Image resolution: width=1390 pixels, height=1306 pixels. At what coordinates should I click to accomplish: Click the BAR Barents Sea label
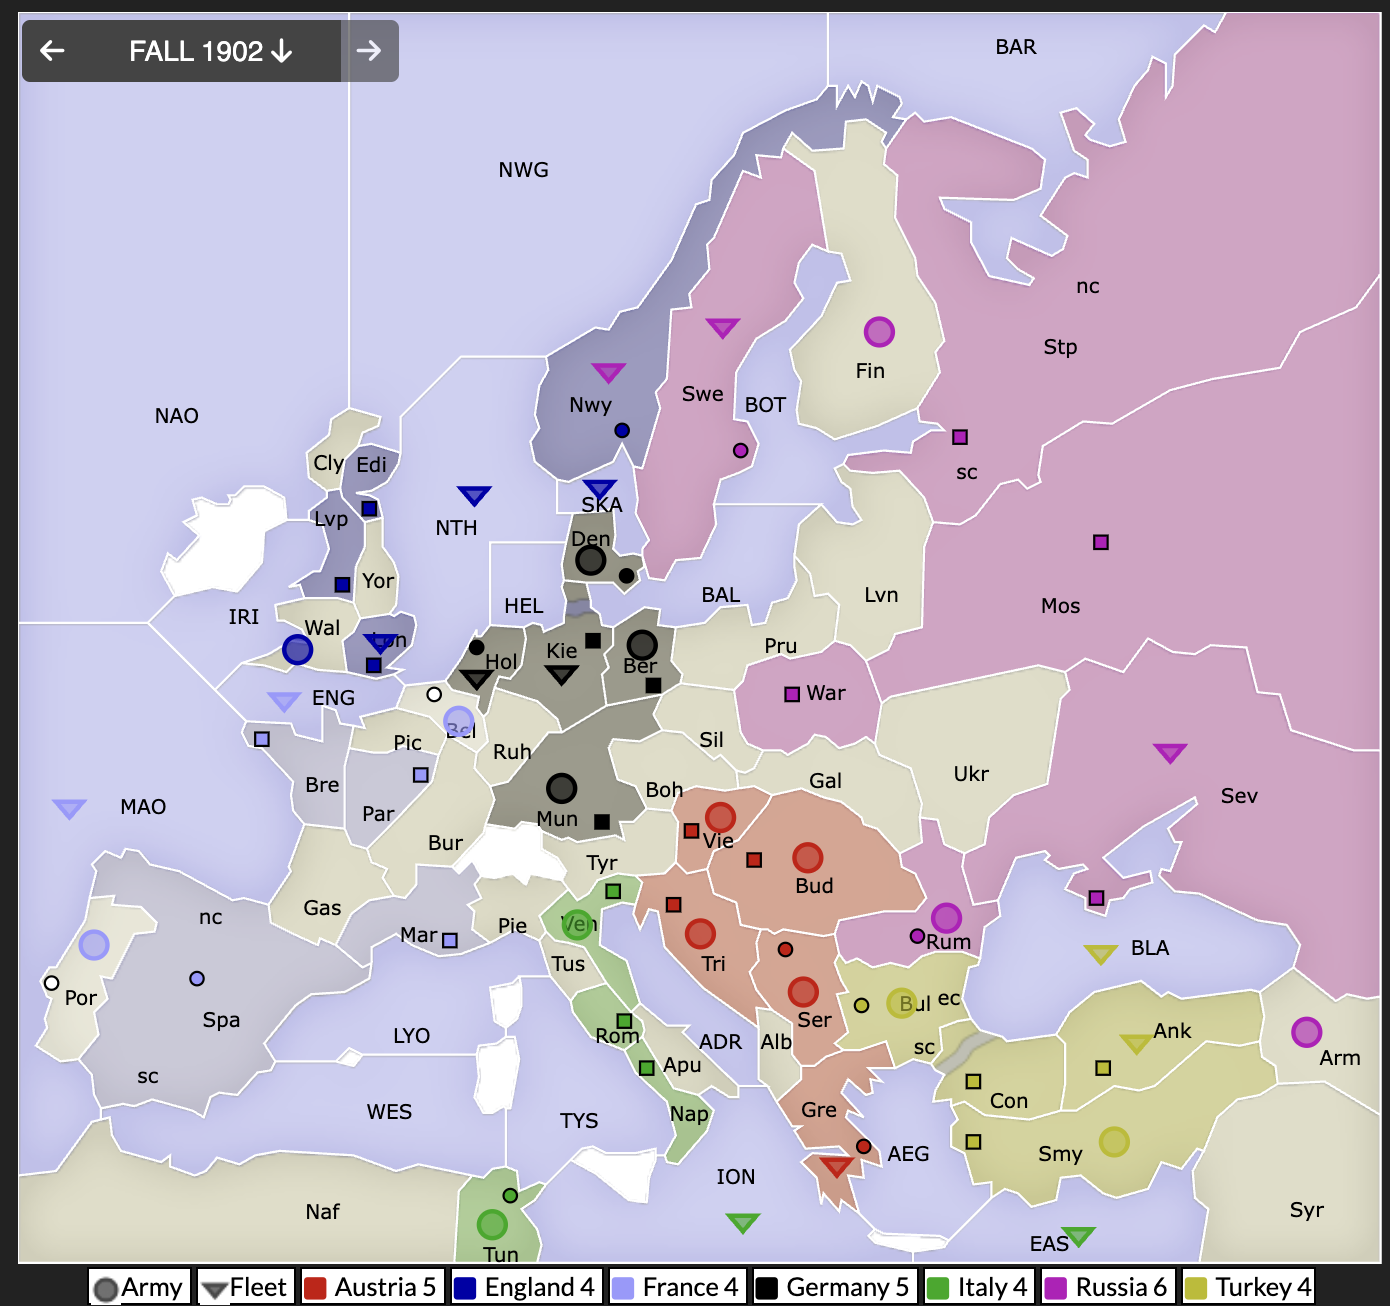tap(1016, 47)
